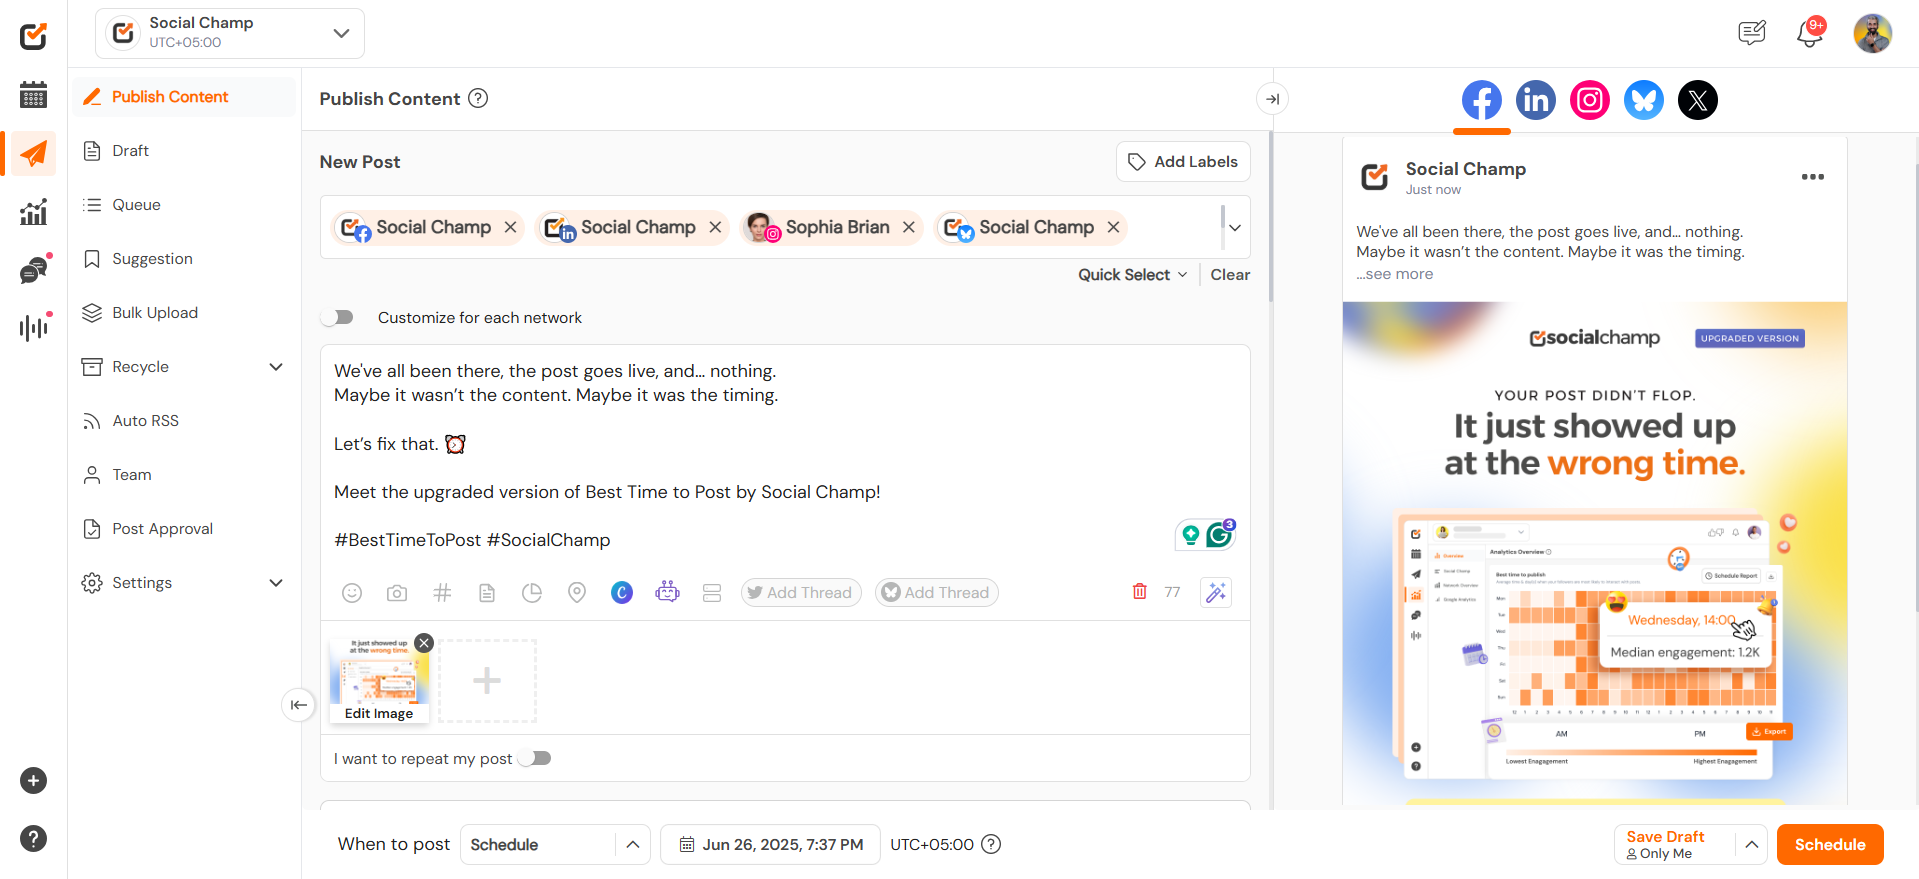Open the Queue menu item
This screenshot has height=879, width=1919.
click(185, 205)
